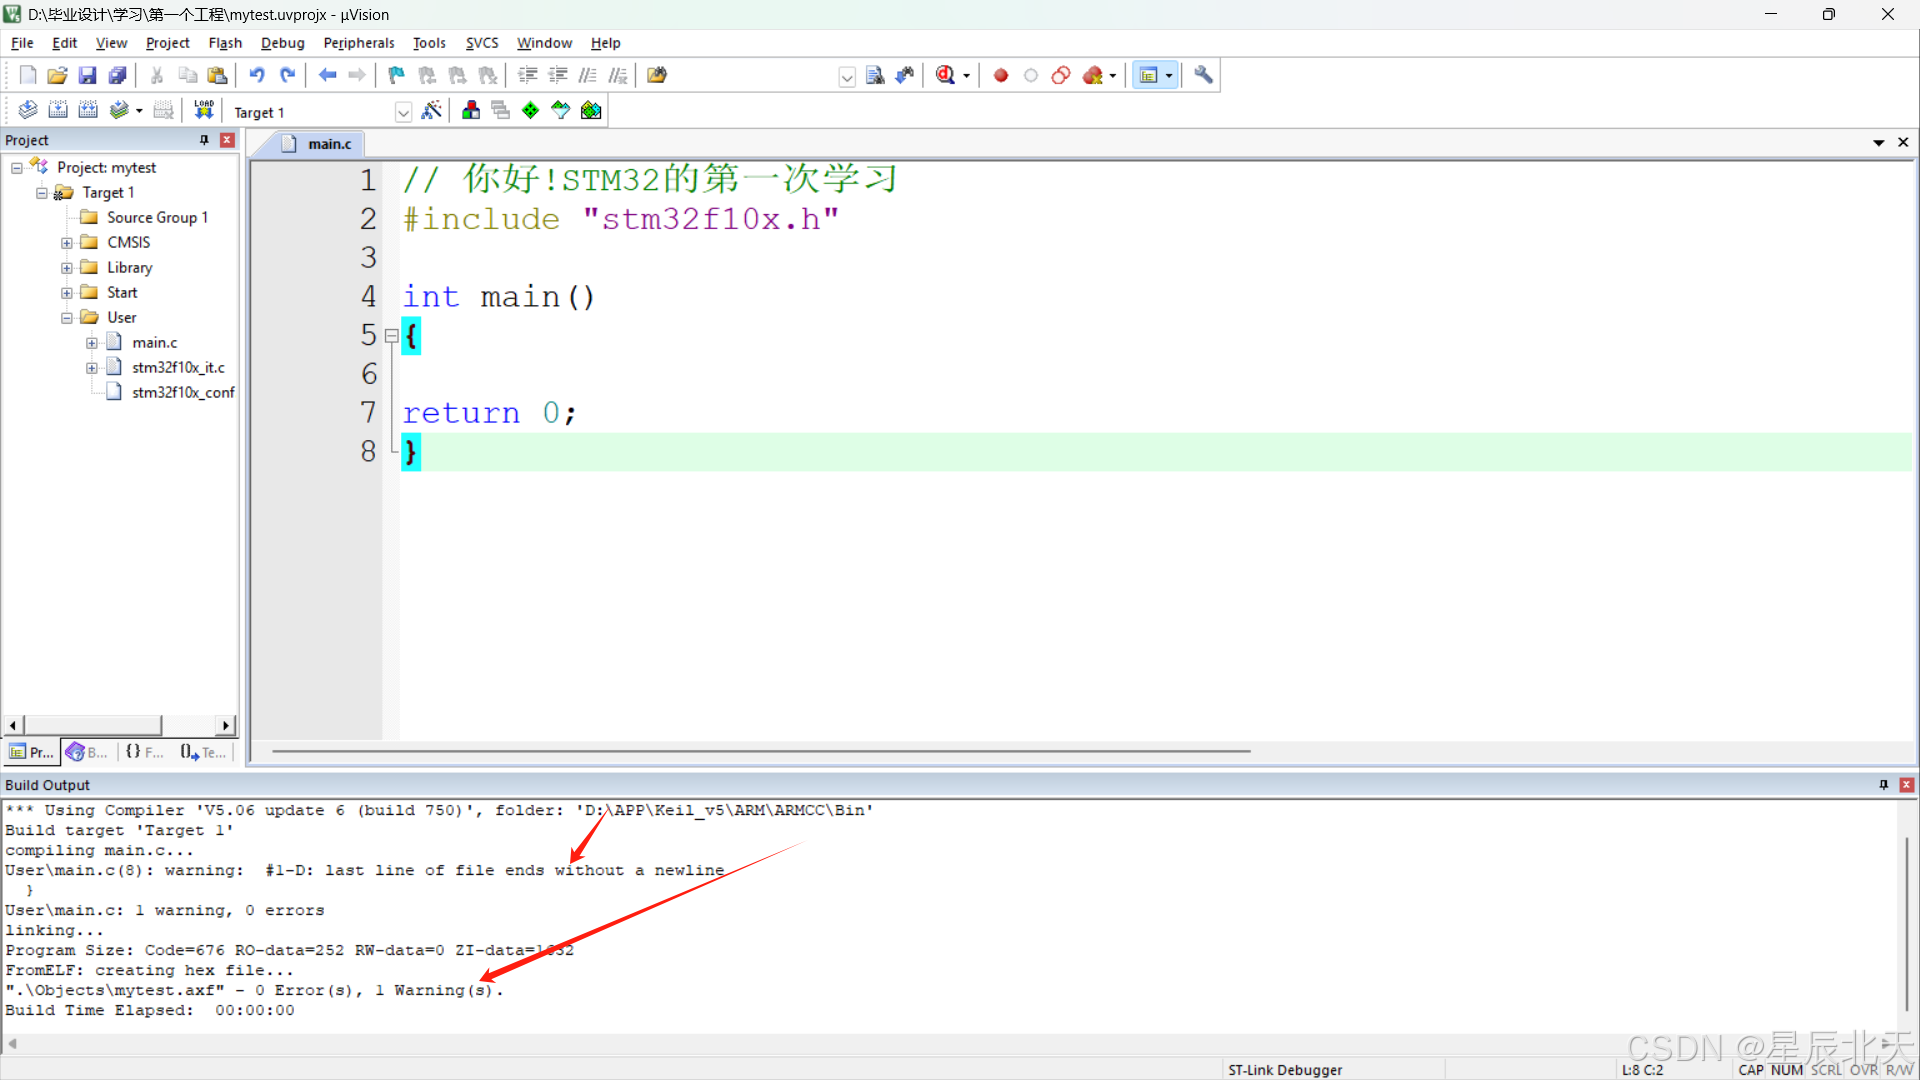This screenshot has width=1920, height=1080.
Task: Click the Undo arrow icon
Action: coord(257,75)
